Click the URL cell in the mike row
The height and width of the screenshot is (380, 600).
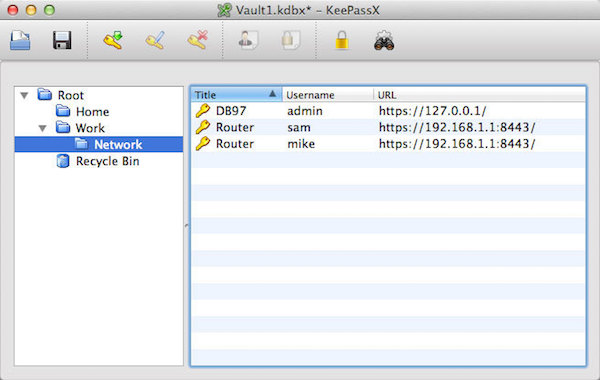(x=457, y=144)
